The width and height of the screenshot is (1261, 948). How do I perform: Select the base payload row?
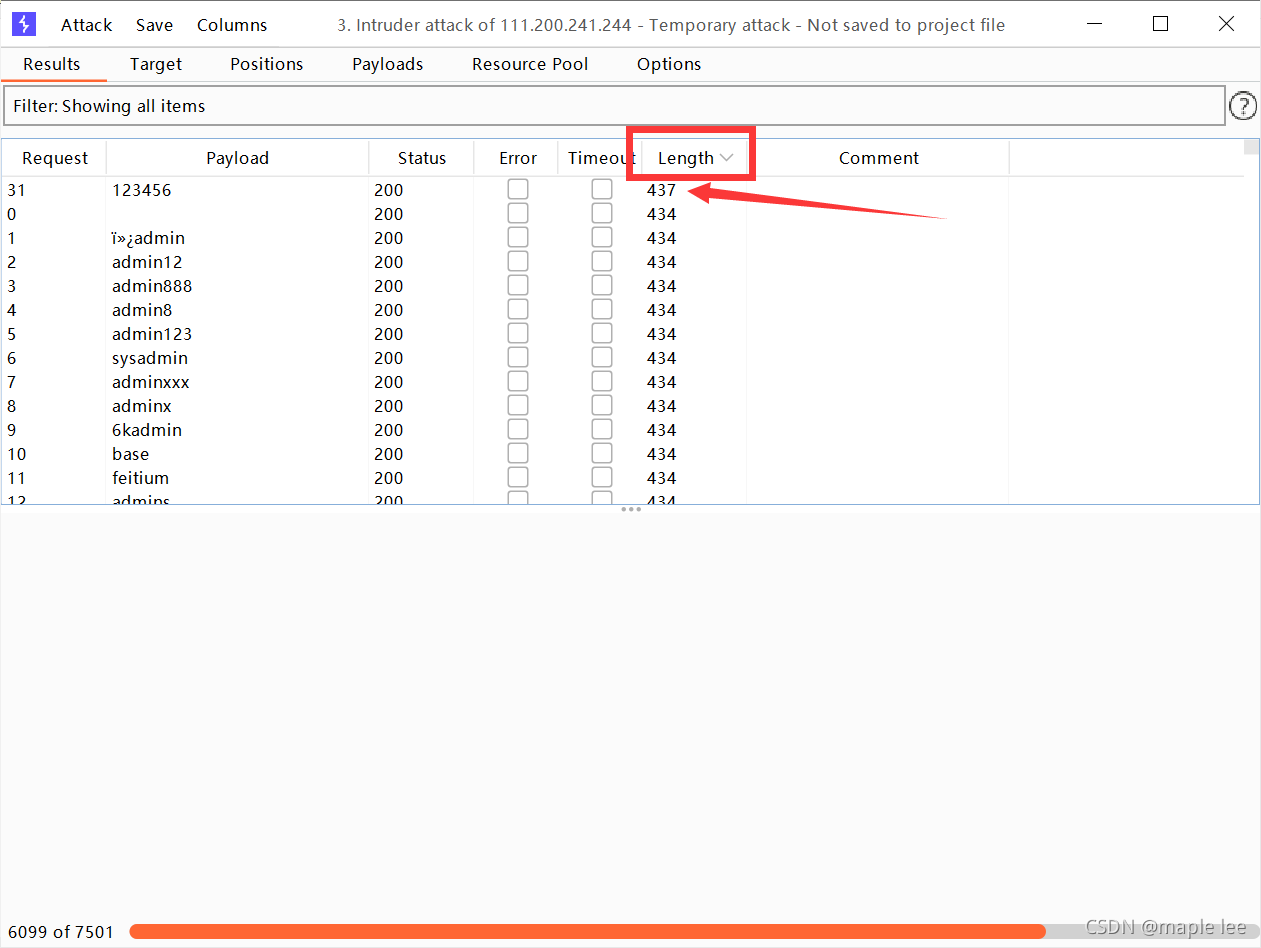tap(623, 454)
